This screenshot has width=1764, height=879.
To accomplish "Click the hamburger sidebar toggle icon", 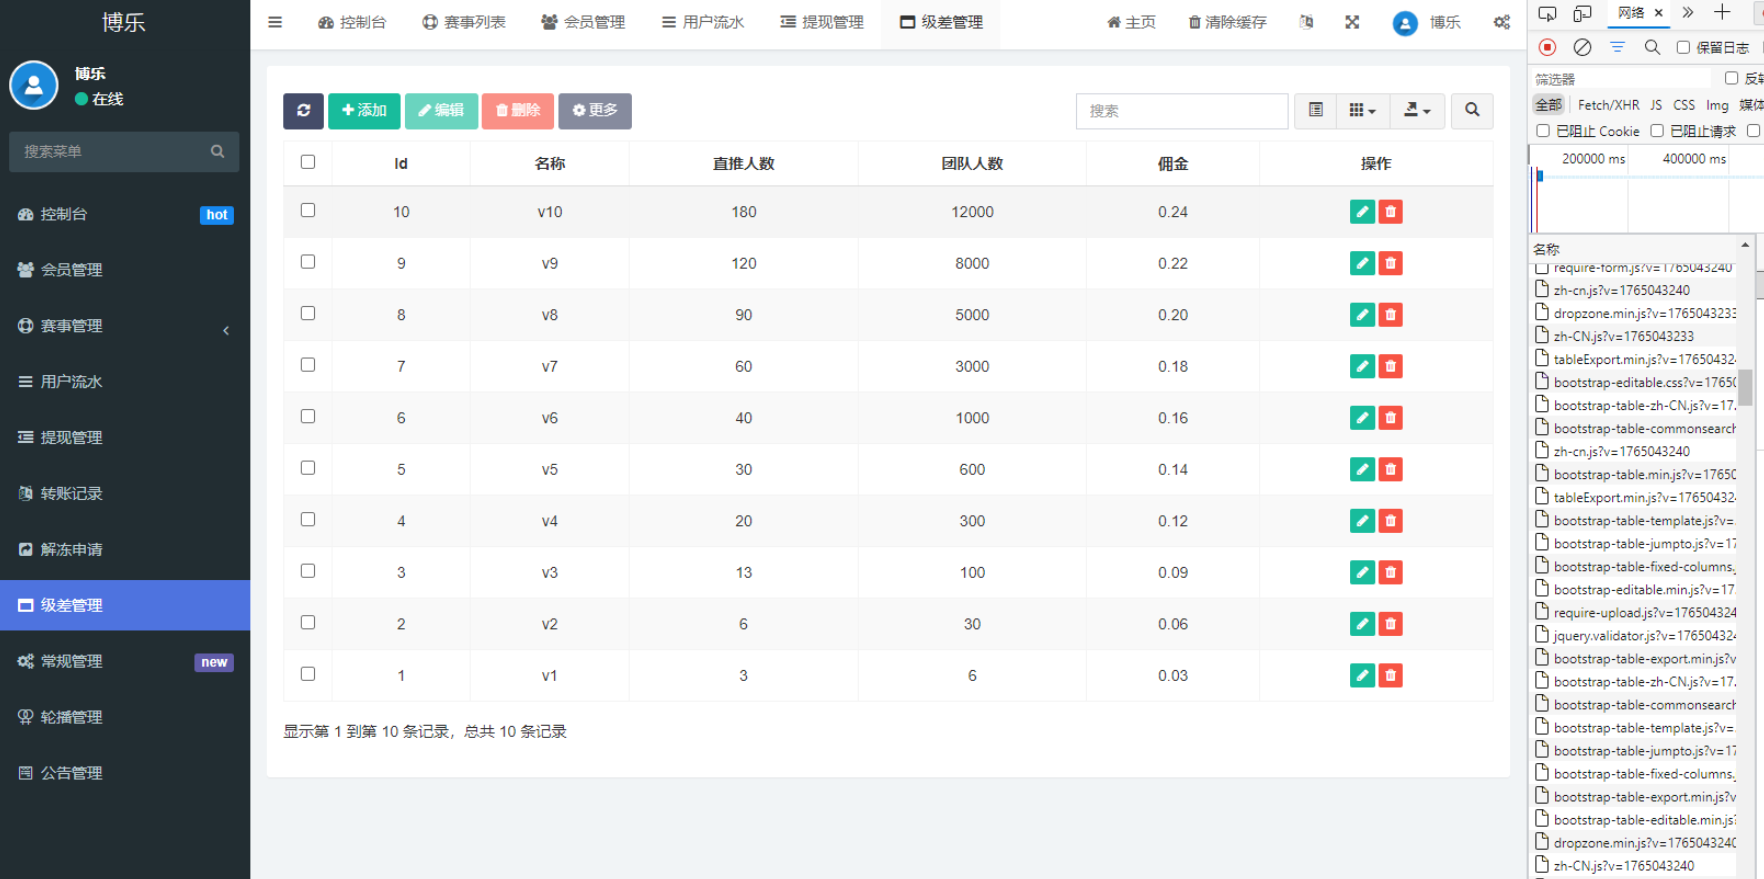I will pos(275,22).
